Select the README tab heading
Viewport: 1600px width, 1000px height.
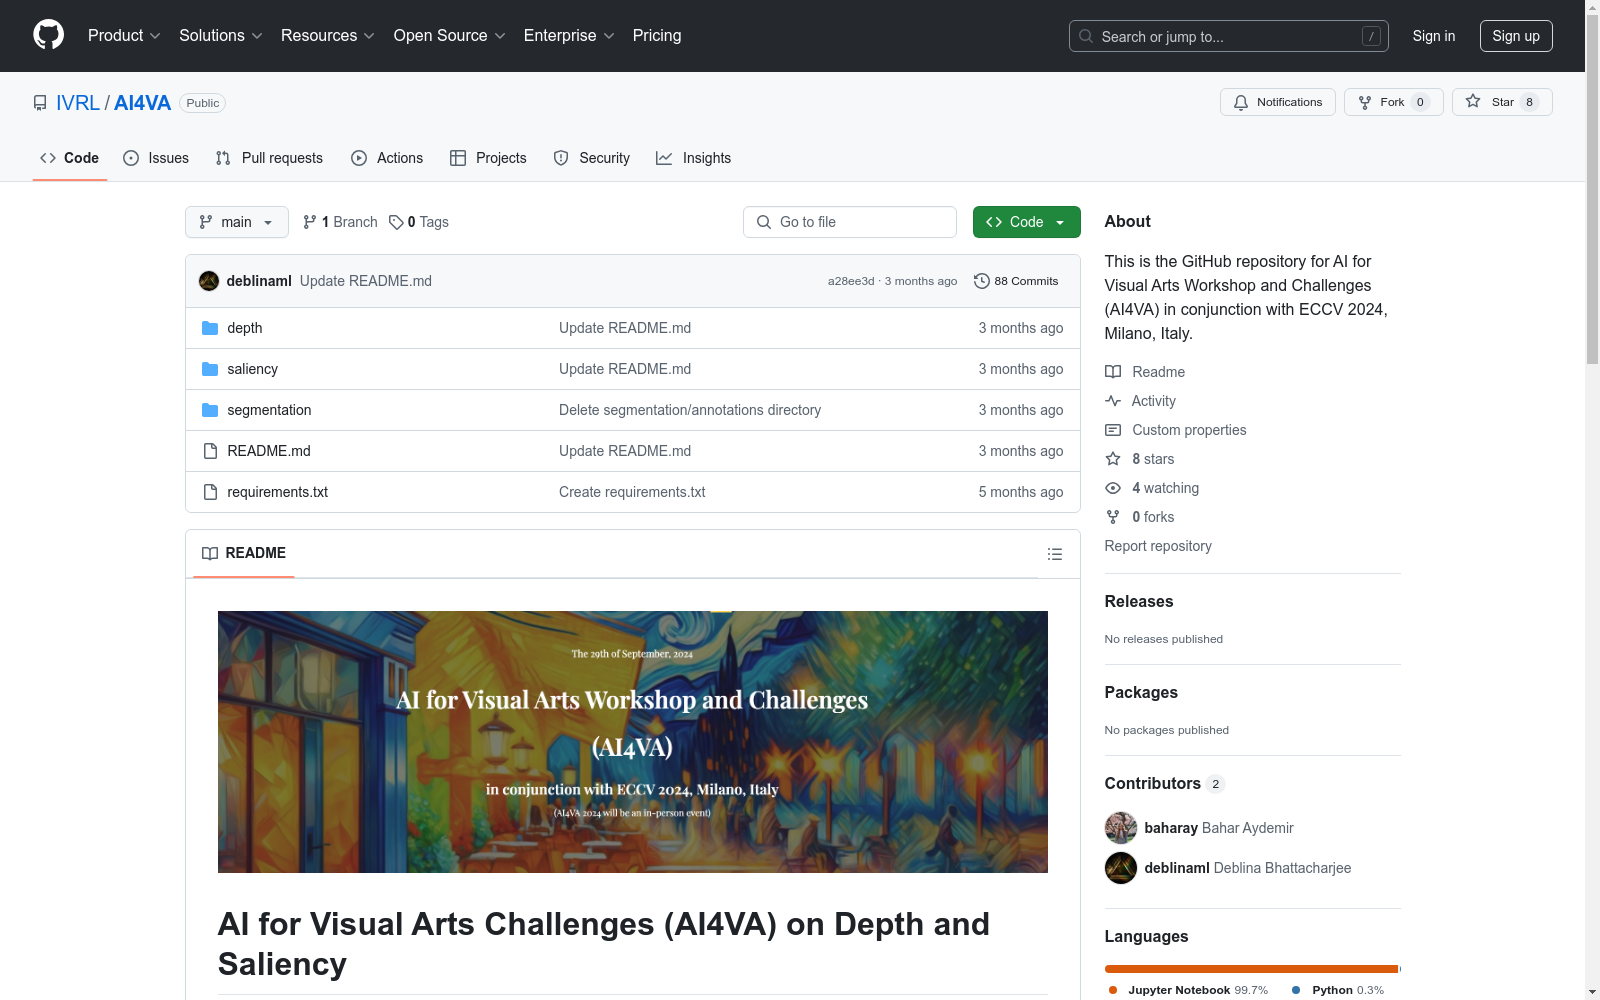[244, 553]
